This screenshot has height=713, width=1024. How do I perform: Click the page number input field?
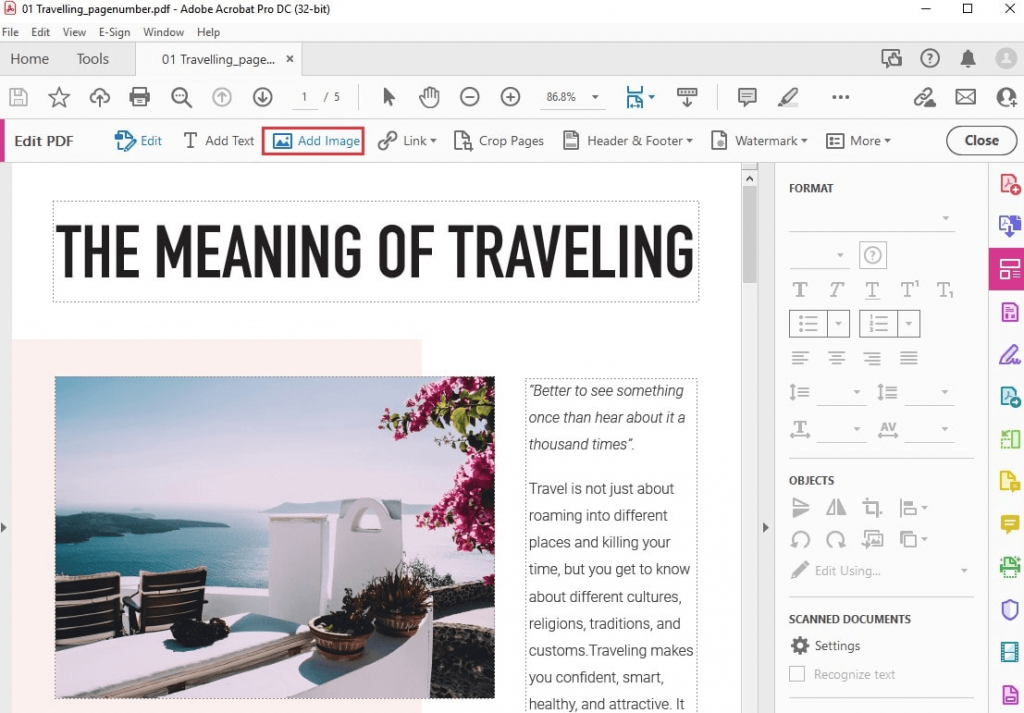304,97
